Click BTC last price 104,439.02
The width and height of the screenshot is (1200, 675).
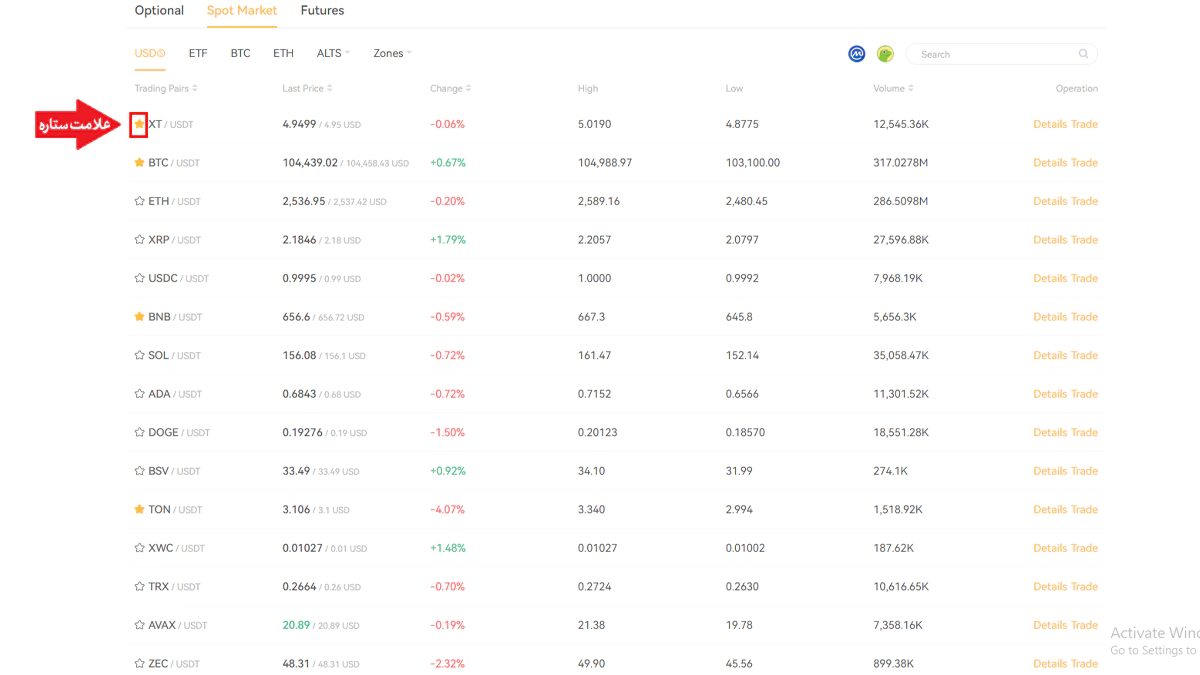[310, 162]
